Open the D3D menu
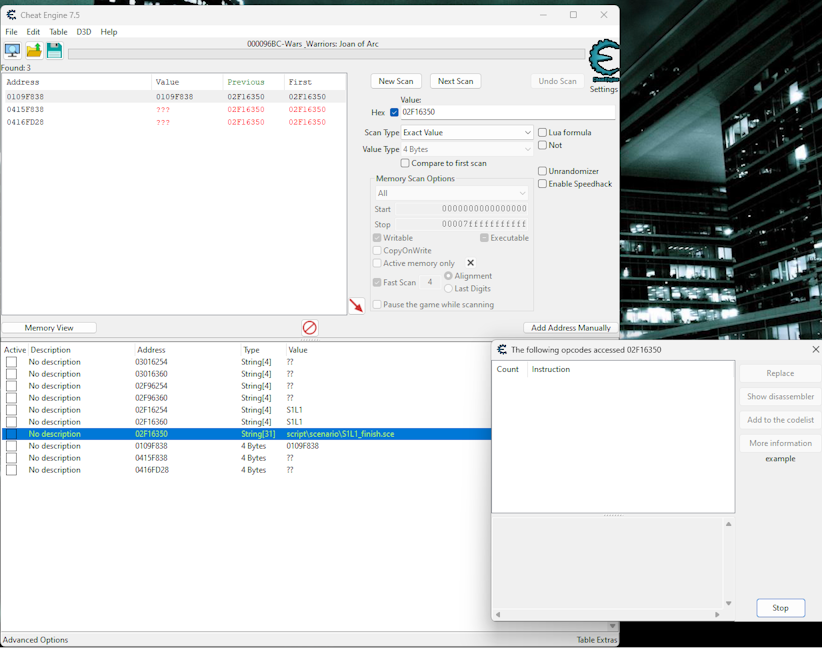Viewport: 822px width, 650px height. pyautogui.click(x=84, y=32)
